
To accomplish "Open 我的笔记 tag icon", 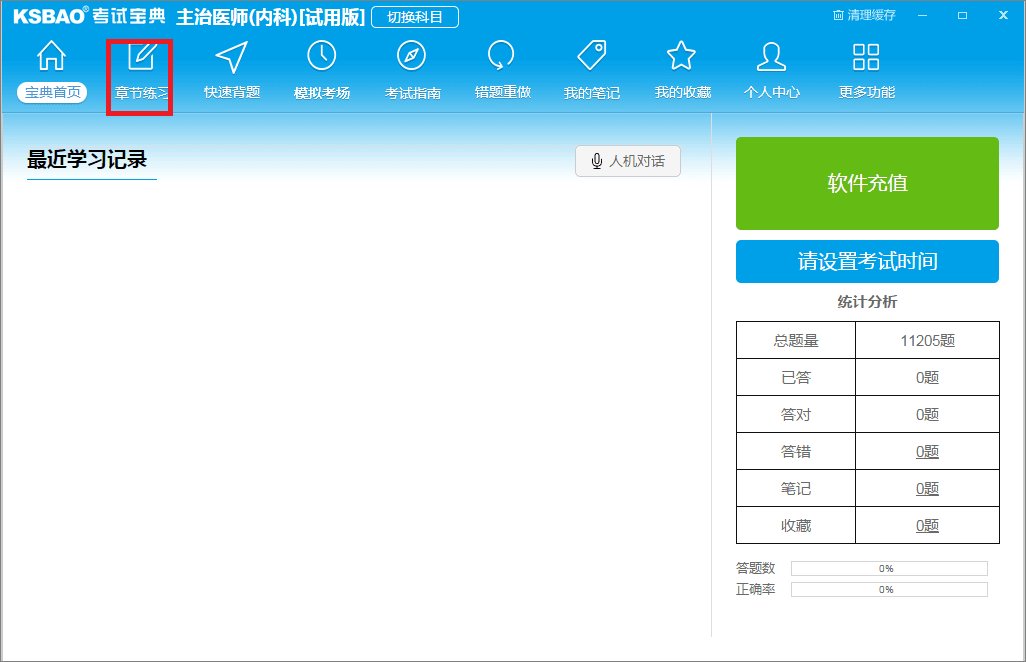I will pos(591,57).
